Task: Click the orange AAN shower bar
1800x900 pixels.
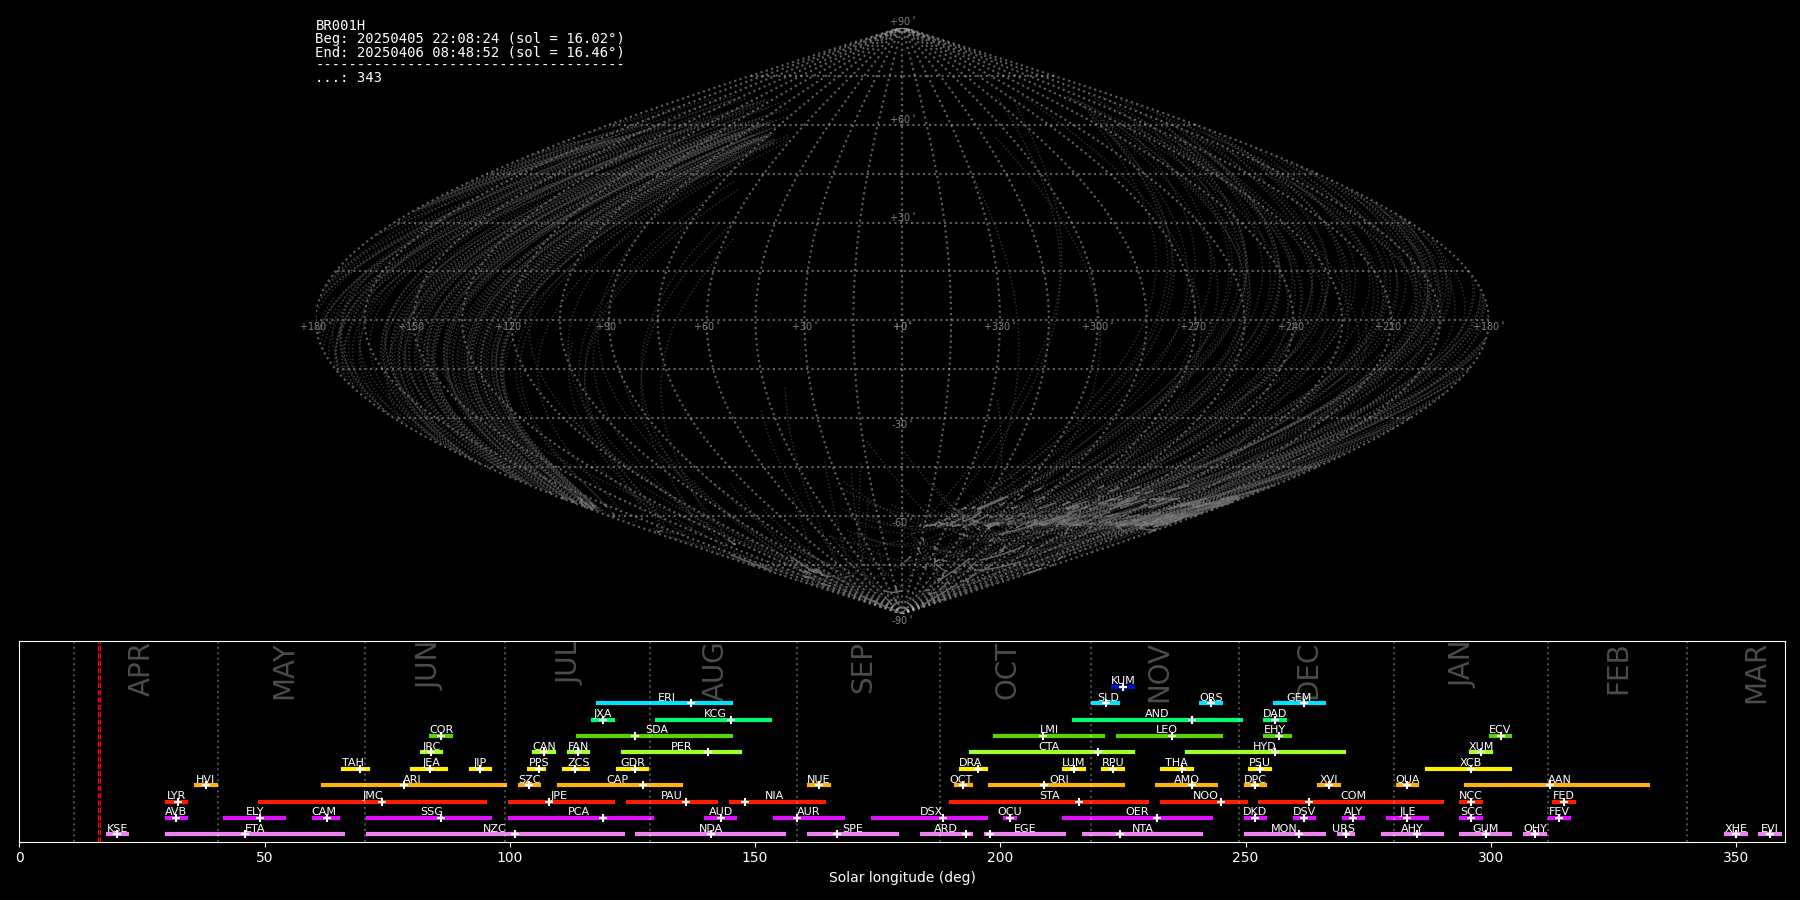Action: 1557,785
